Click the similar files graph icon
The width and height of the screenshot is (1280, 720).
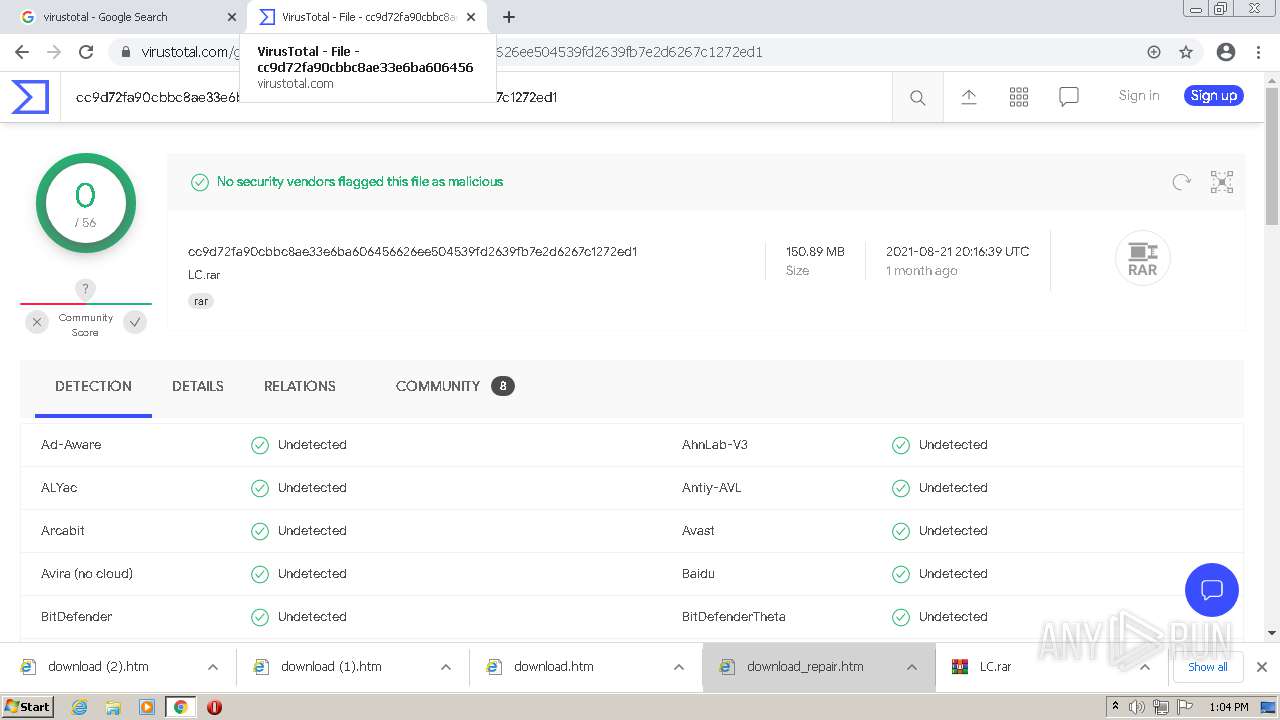pyautogui.click(x=1222, y=182)
